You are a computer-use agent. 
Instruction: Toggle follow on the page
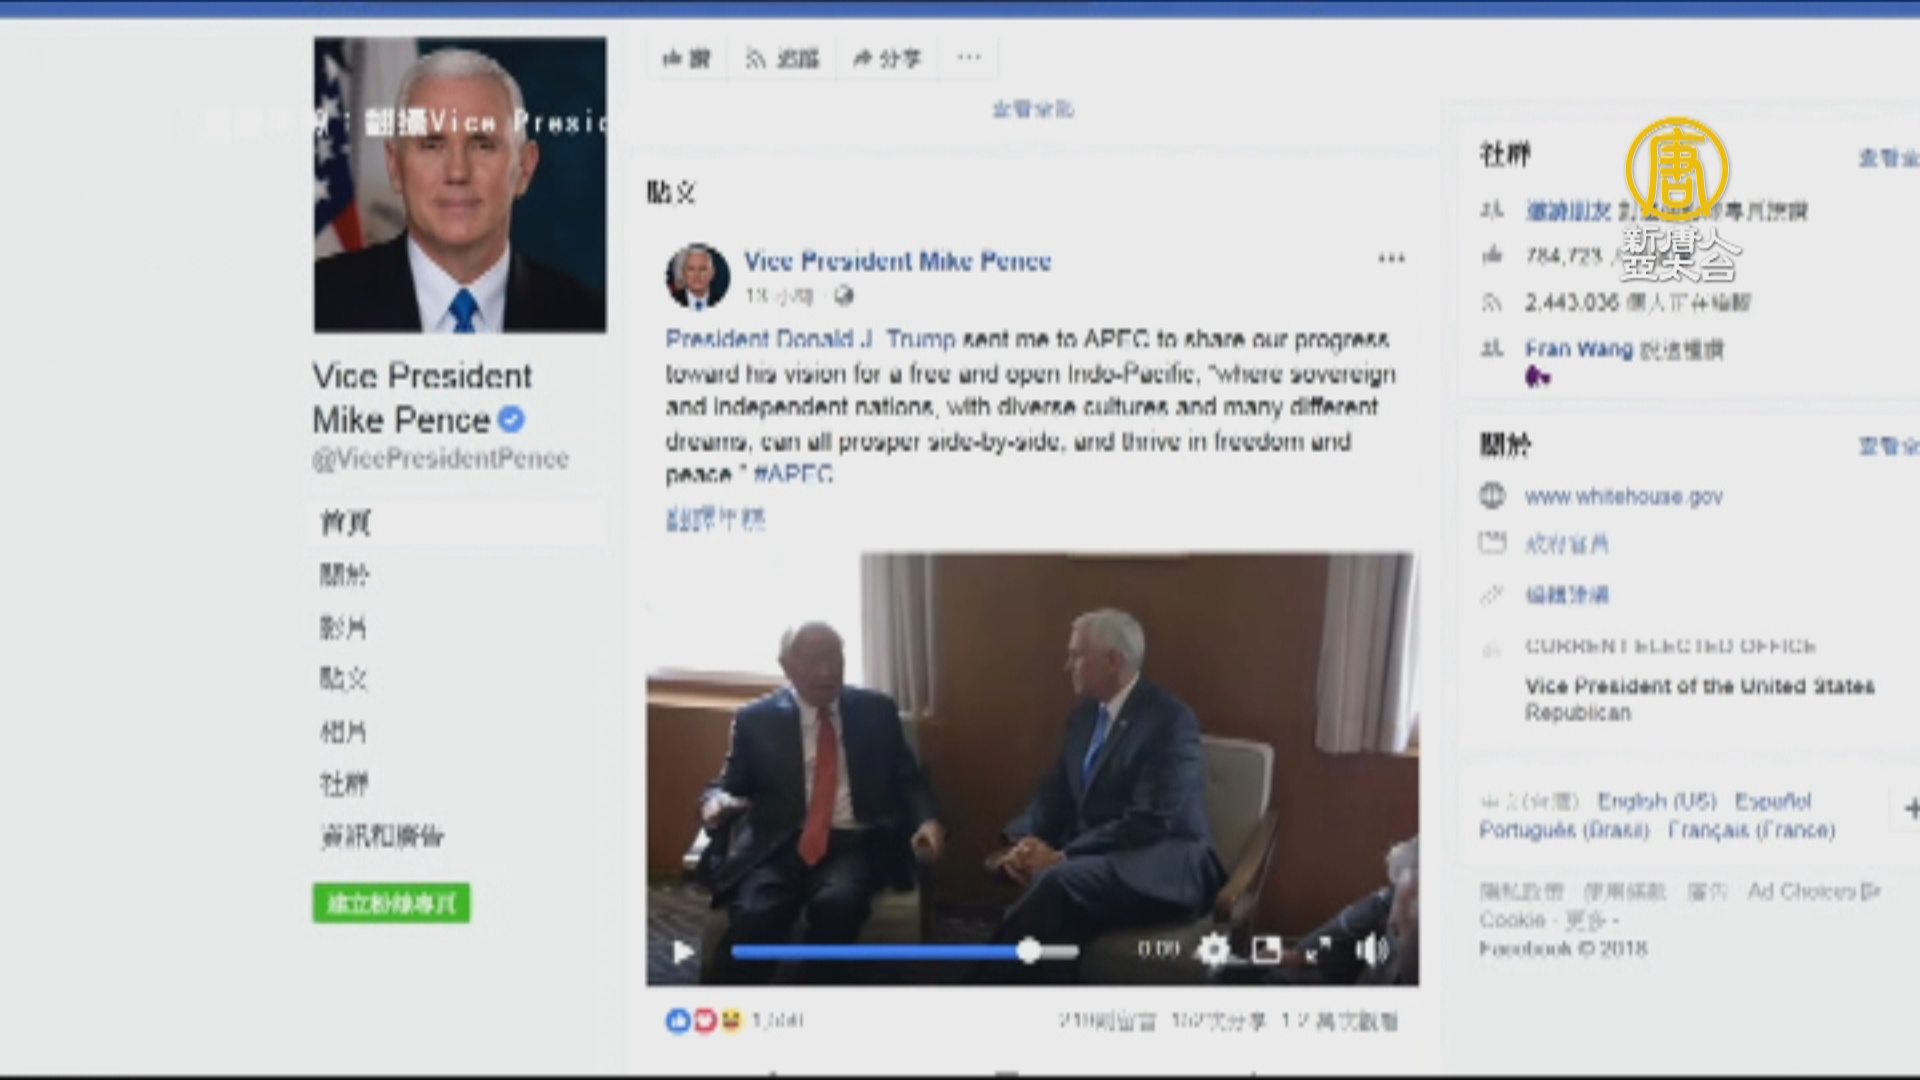click(x=782, y=58)
